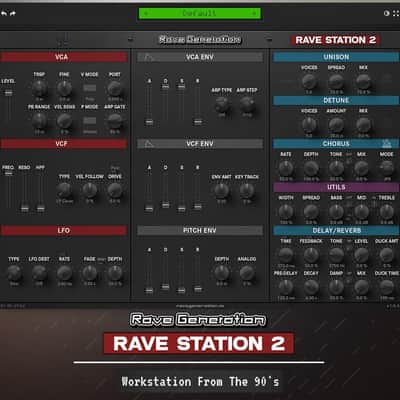This screenshot has width=400, height=400.
Task: Click the DETUNE AMOUNT knob
Action: (x=336, y=125)
